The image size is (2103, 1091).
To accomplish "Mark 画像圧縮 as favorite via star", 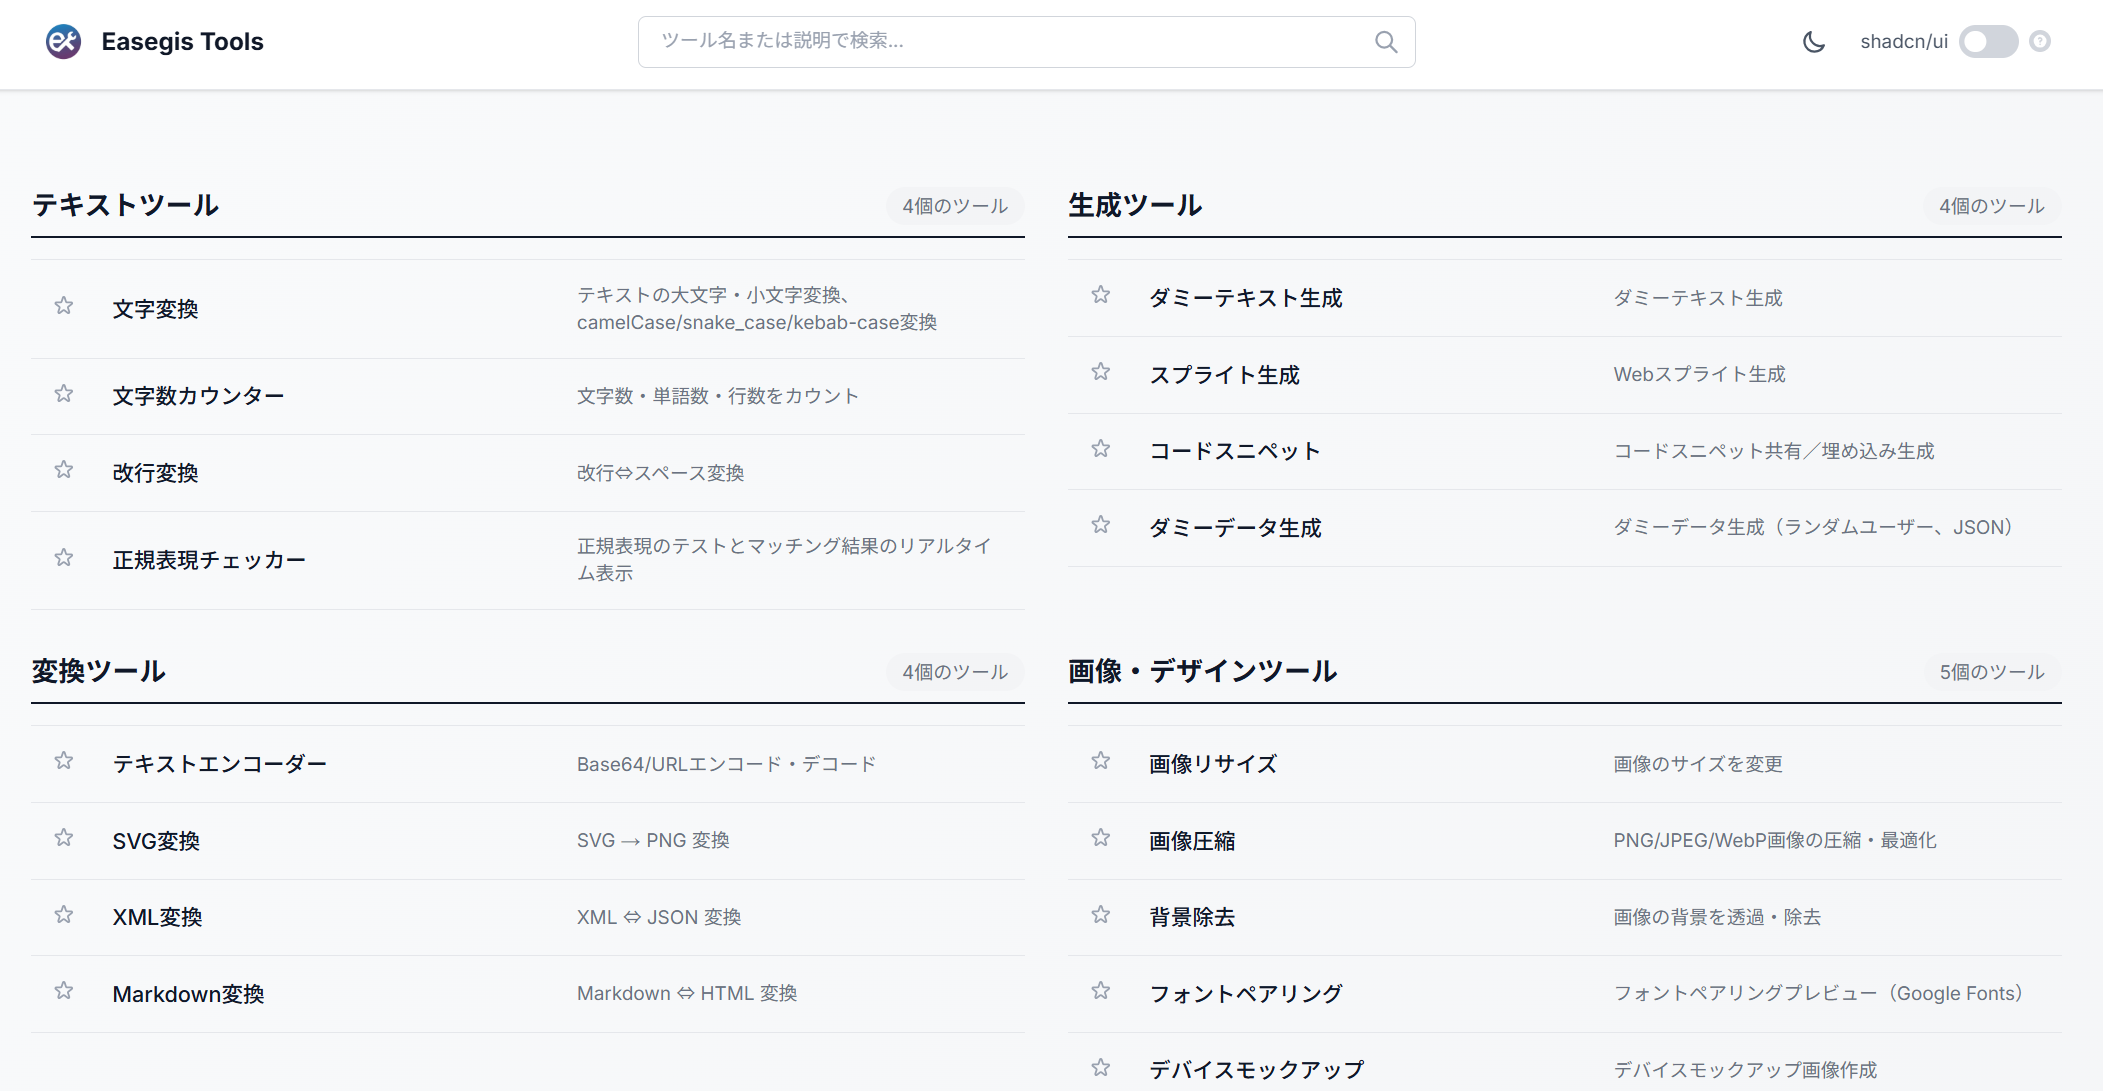I will (x=1101, y=838).
